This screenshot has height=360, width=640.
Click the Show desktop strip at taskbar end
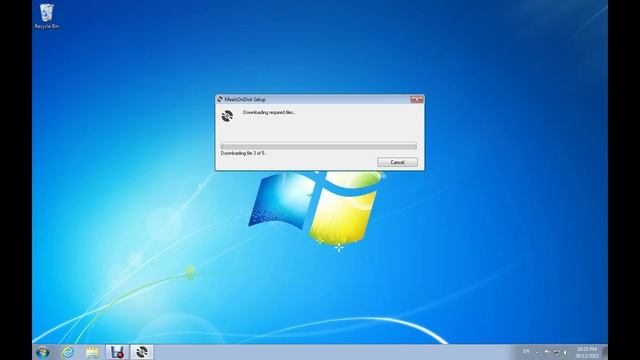click(605, 352)
